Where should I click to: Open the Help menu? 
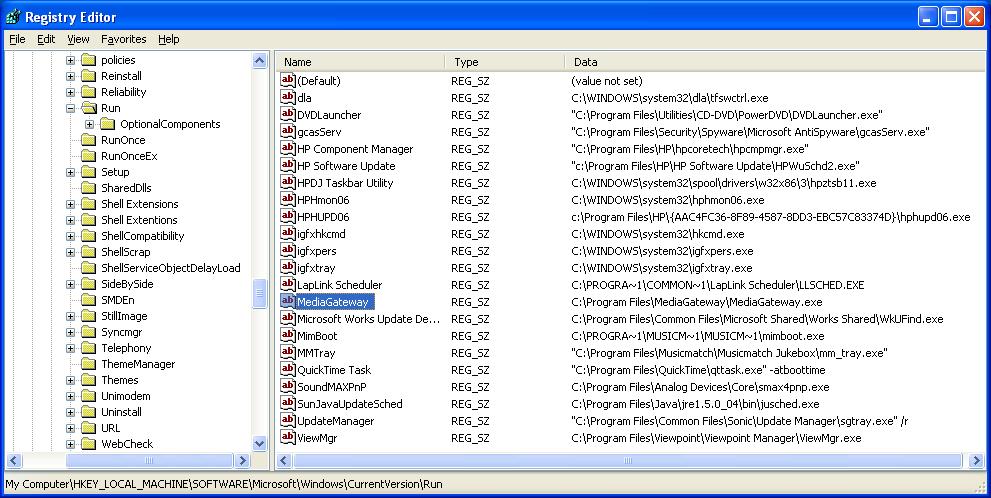point(169,39)
